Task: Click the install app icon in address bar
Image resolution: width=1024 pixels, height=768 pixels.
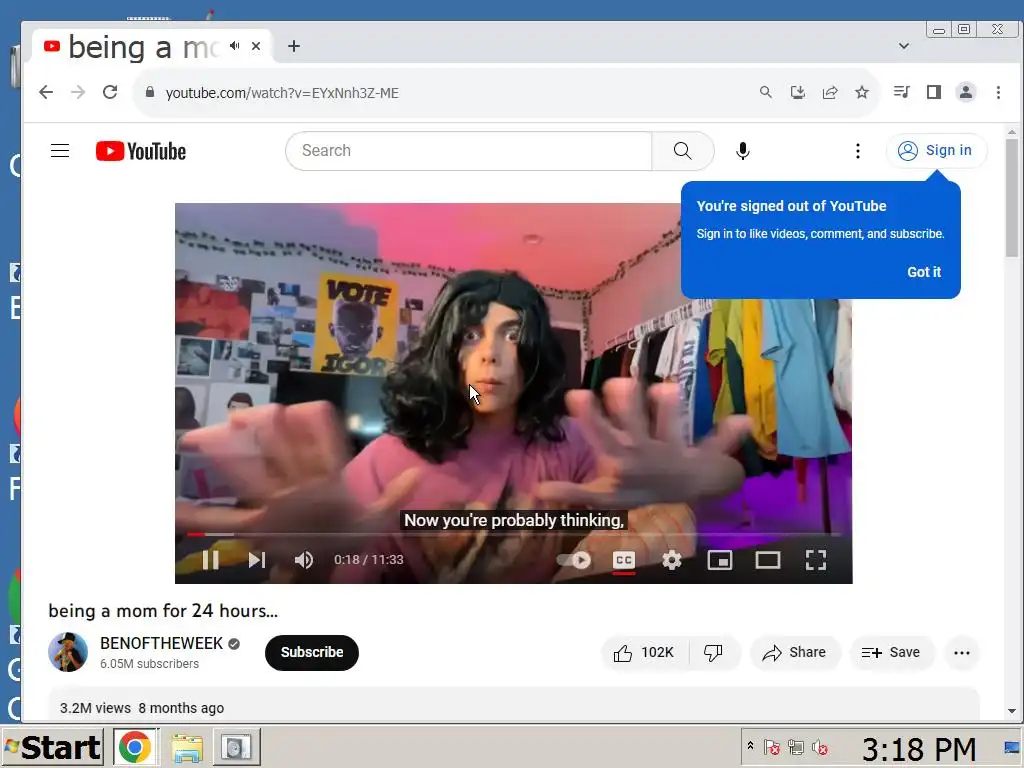Action: [x=797, y=92]
